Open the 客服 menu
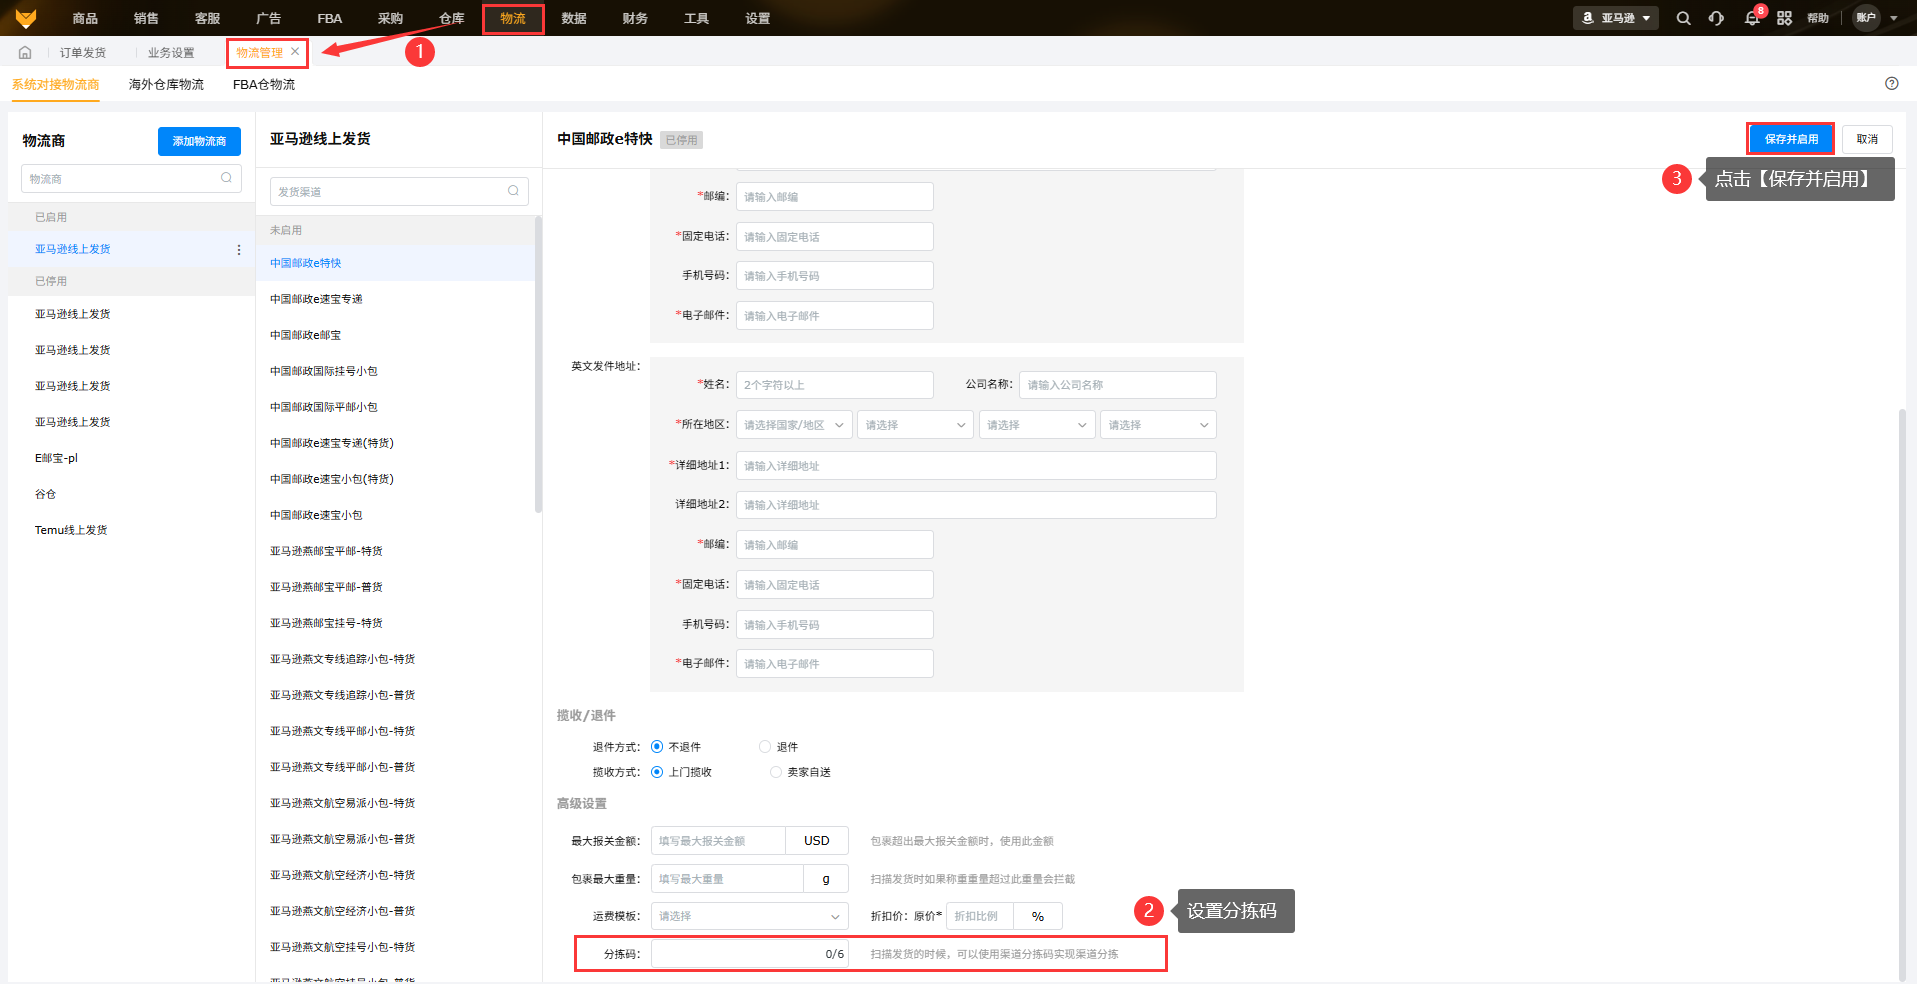The height and width of the screenshot is (984, 1917). [x=207, y=18]
